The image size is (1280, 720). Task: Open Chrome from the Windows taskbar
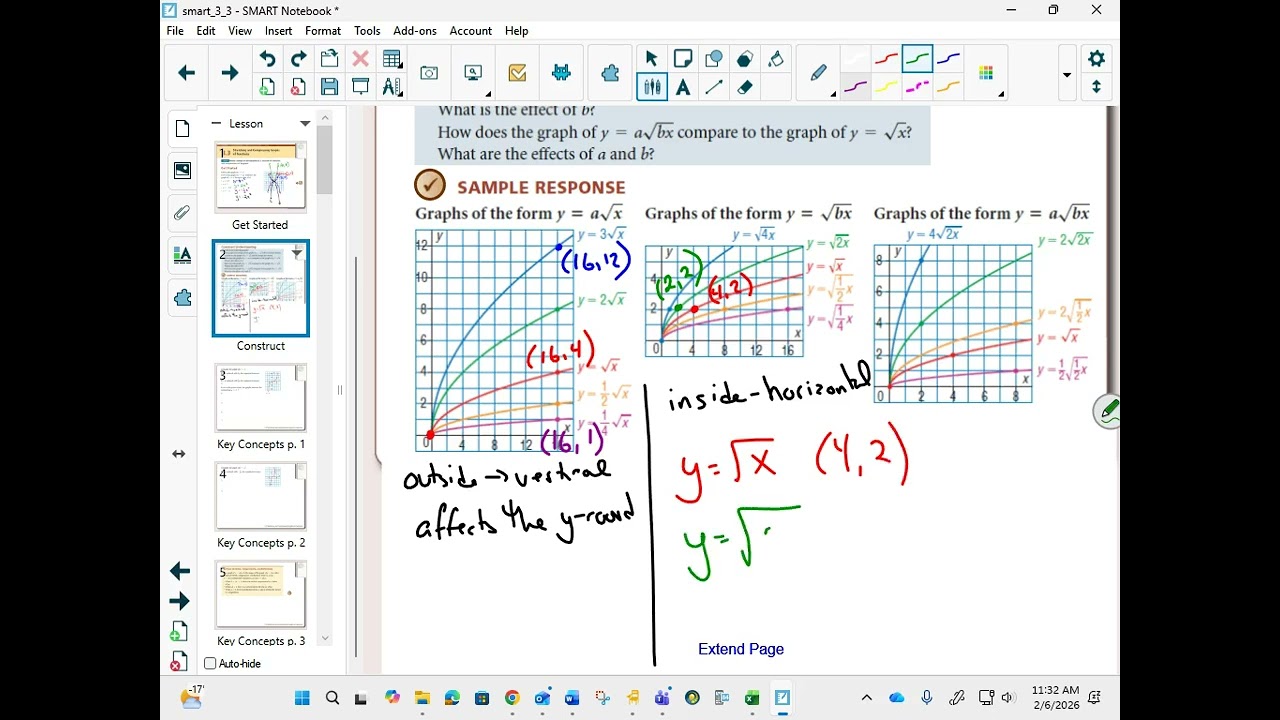512,698
